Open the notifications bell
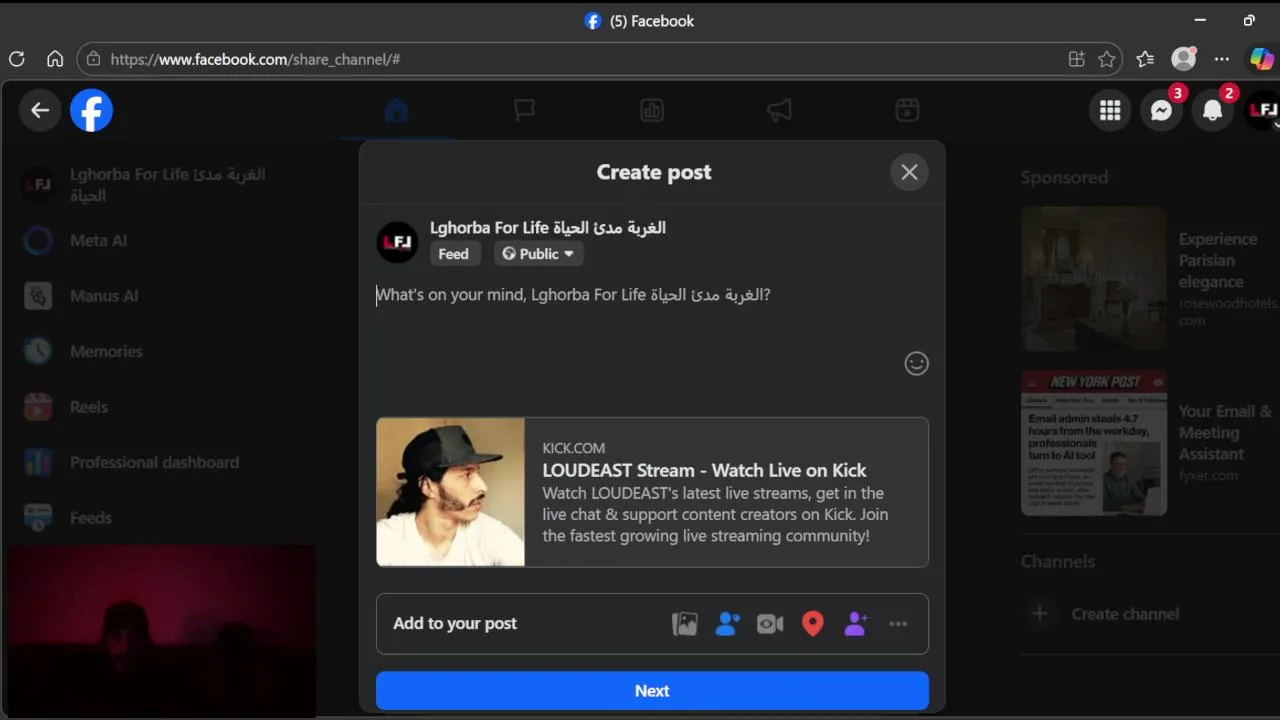Screen dimensions: 1280x720 coord(1212,110)
